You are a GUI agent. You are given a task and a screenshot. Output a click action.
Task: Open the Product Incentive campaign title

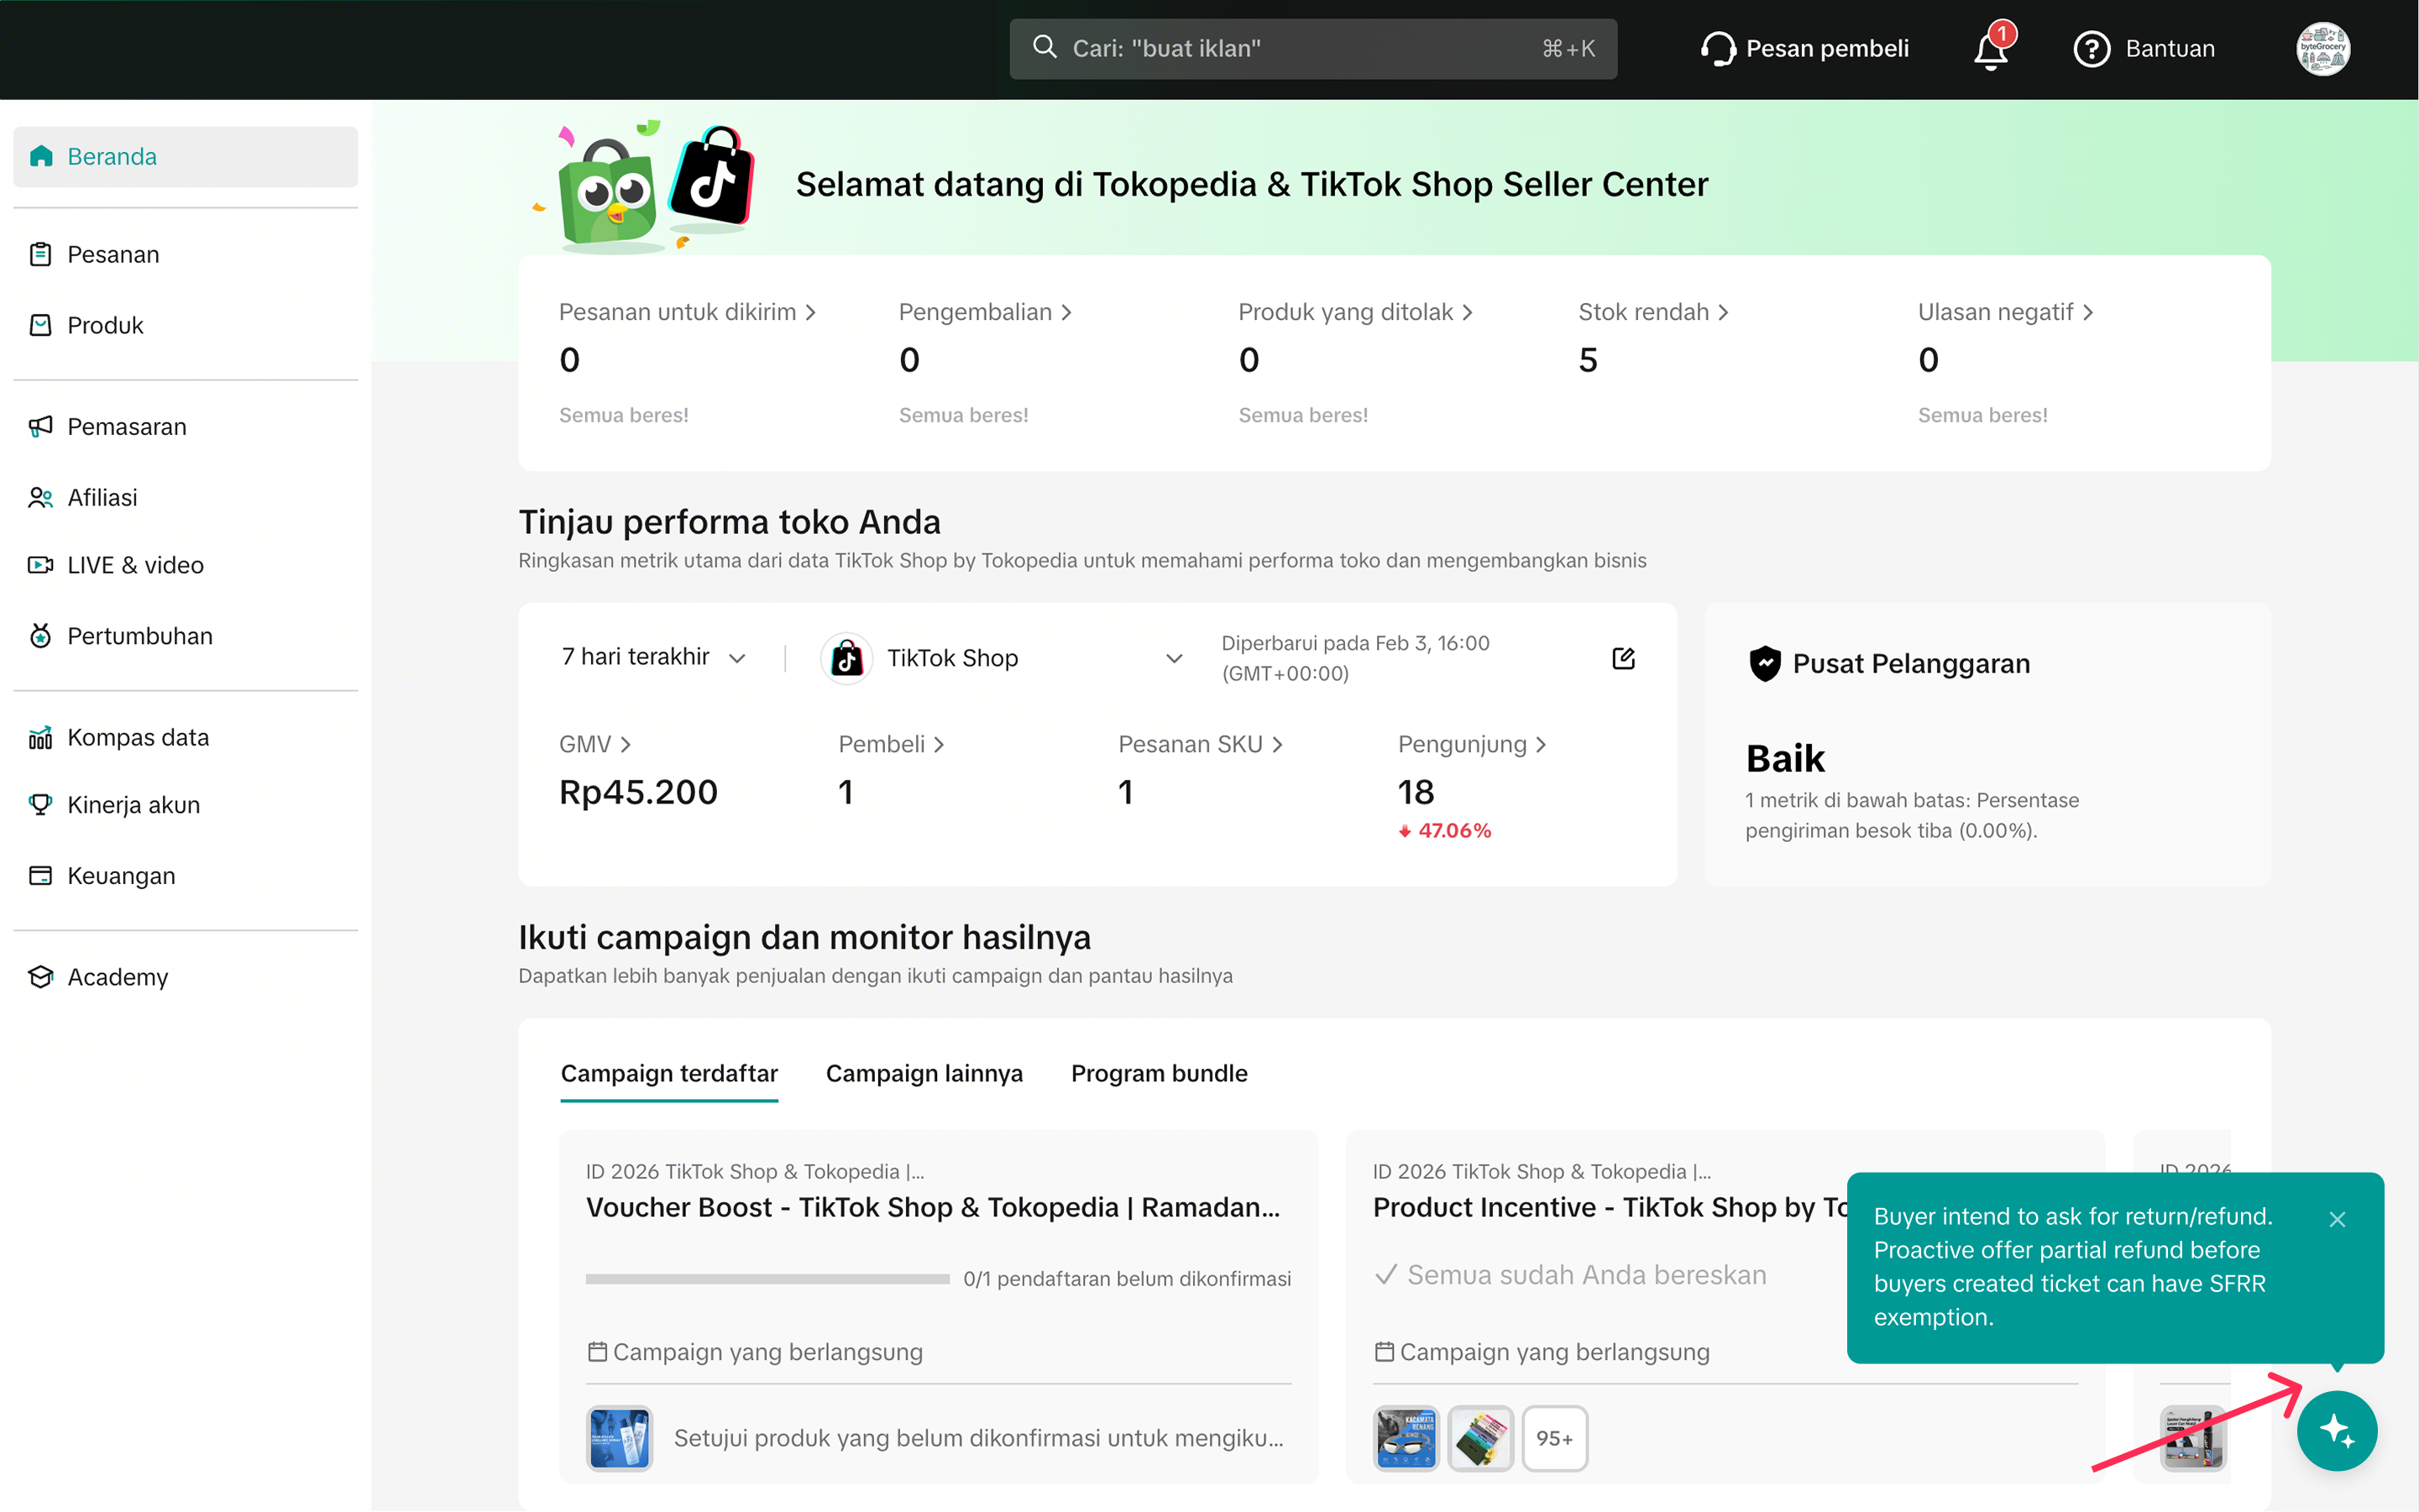coord(1610,1208)
